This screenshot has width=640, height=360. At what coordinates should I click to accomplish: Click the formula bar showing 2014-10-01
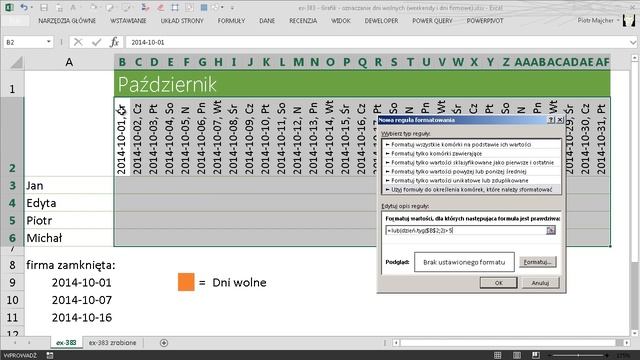coord(378,42)
